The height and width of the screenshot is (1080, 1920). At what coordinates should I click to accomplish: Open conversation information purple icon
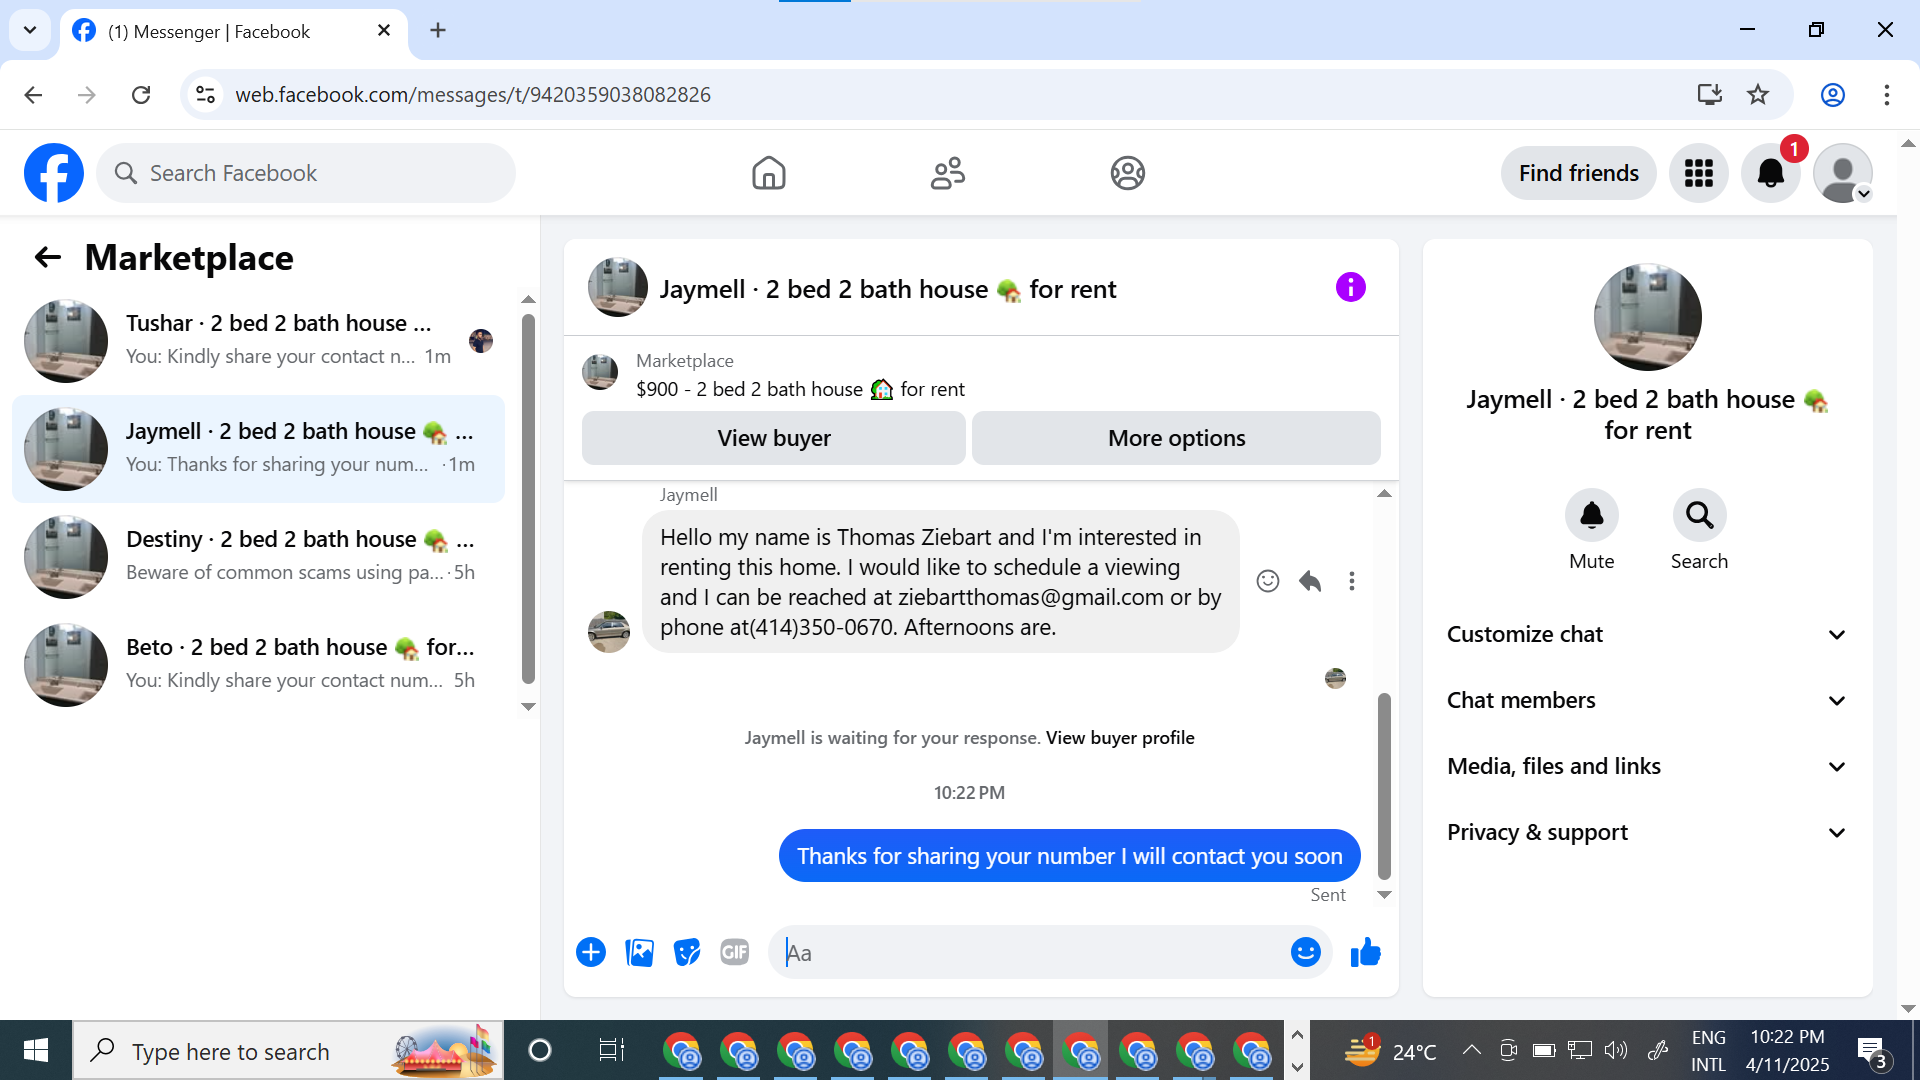[1350, 288]
